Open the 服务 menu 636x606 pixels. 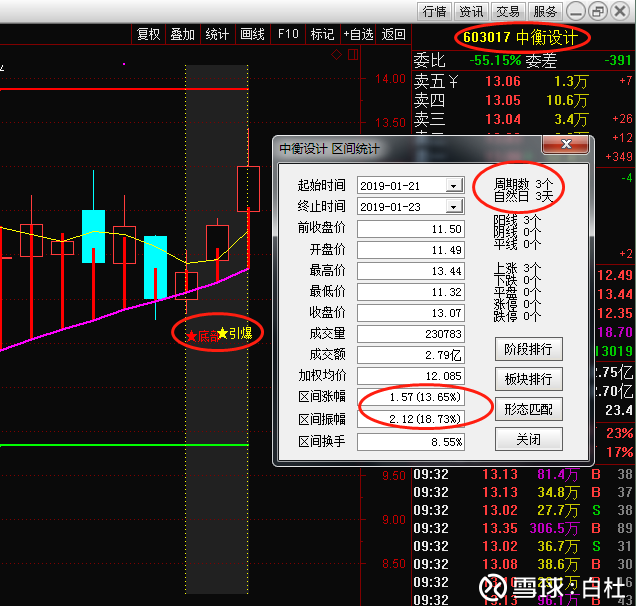545,11
